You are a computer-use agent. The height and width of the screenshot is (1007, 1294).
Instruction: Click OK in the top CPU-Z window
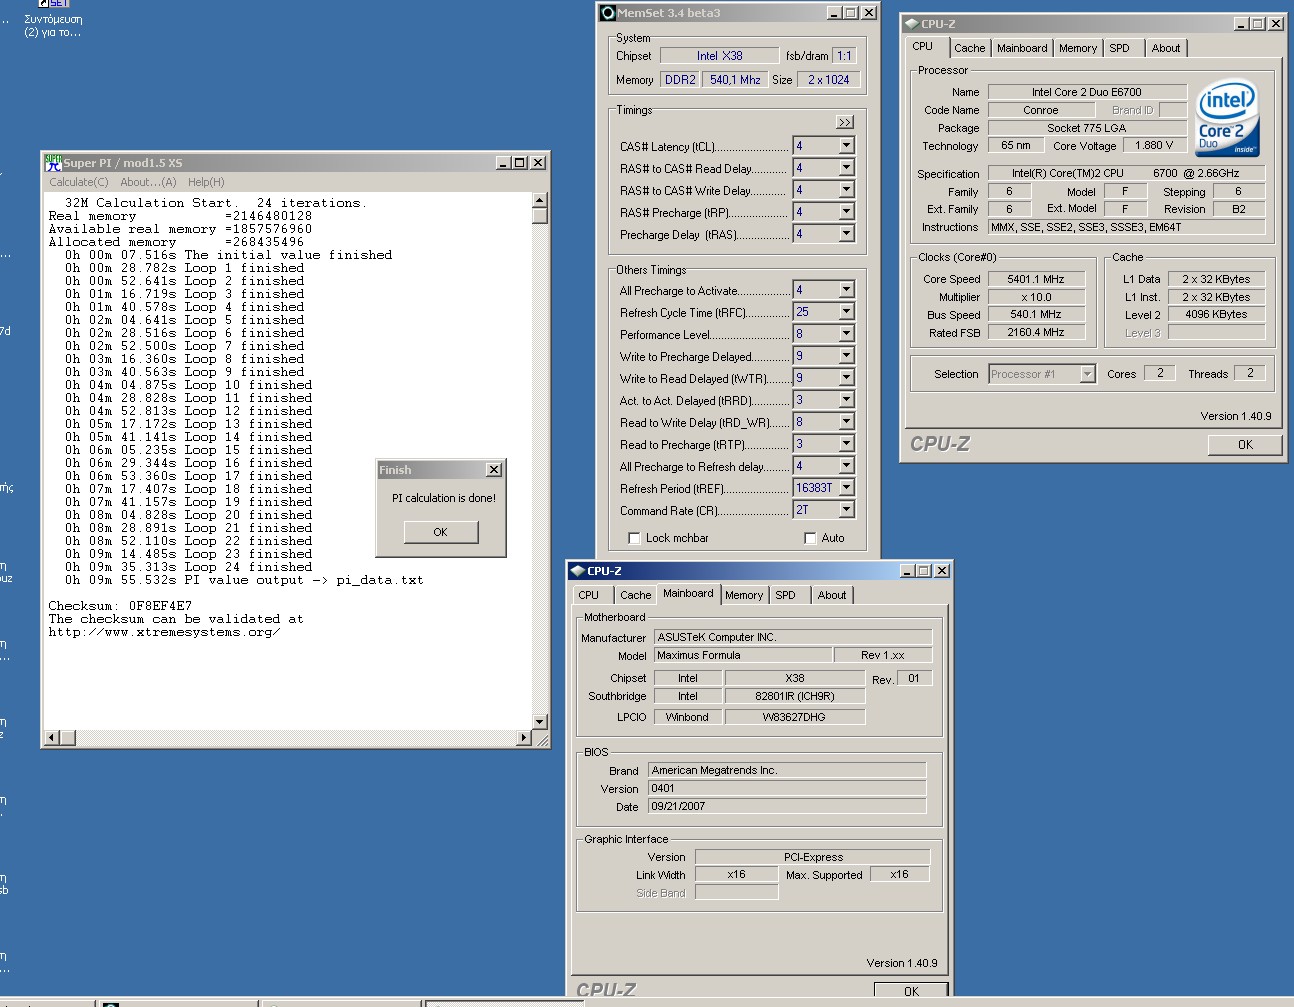pyautogui.click(x=1245, y=445)
